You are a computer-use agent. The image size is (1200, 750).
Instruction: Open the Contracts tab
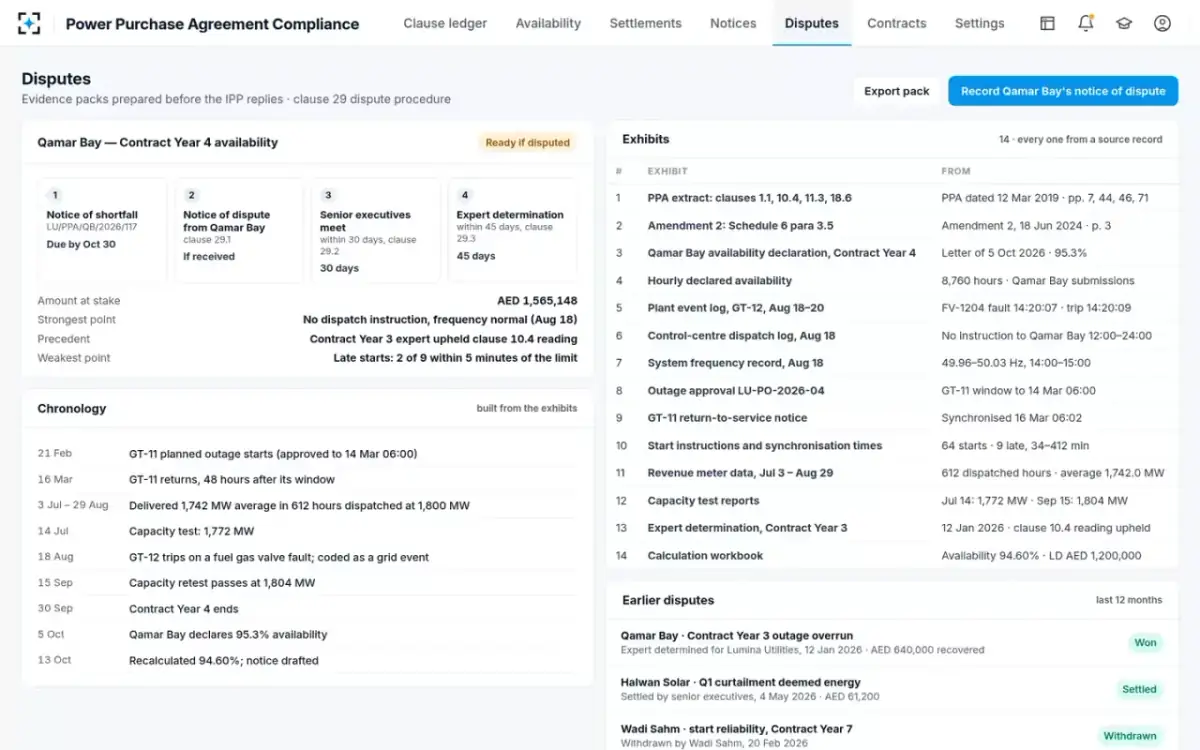click(897, 23)
